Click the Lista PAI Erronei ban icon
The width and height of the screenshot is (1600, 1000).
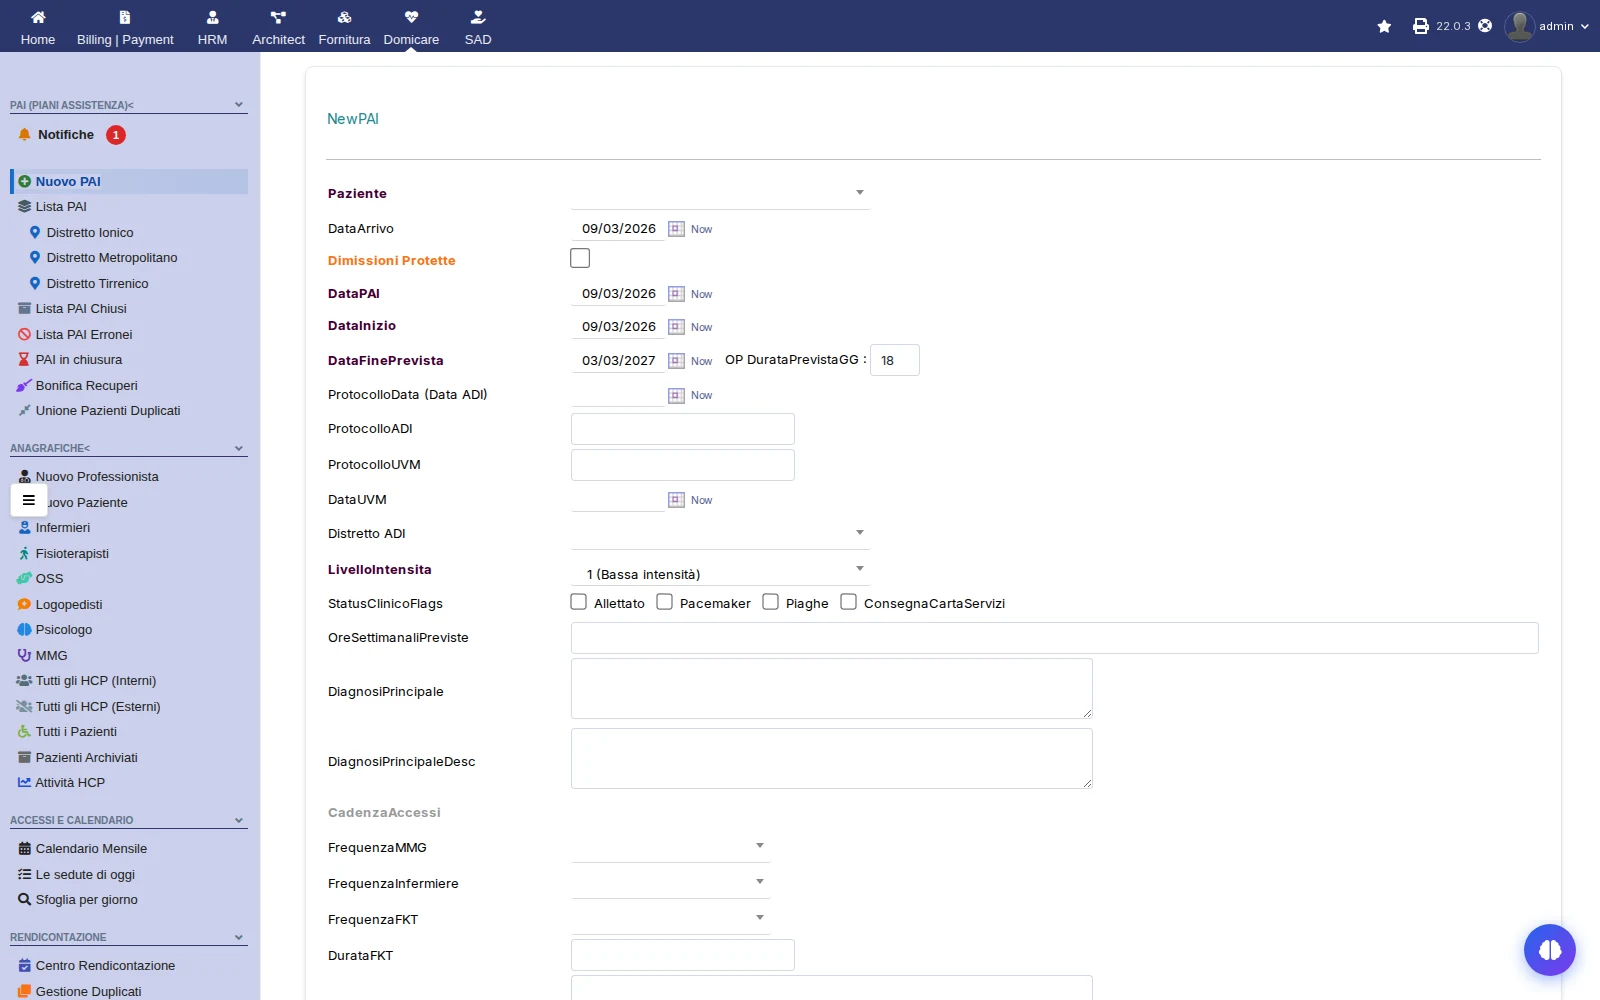(x=24, y=335)
